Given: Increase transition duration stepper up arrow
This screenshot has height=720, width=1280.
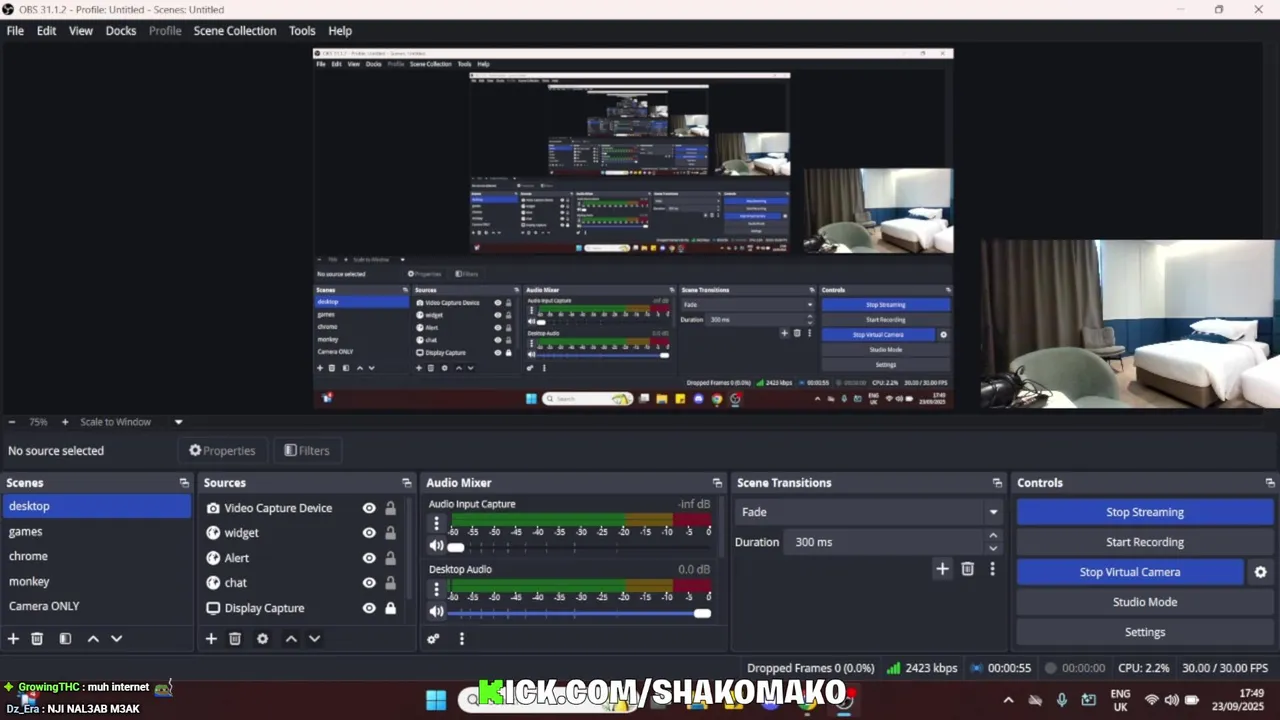Looking at the screenshot, I should 993,536.
